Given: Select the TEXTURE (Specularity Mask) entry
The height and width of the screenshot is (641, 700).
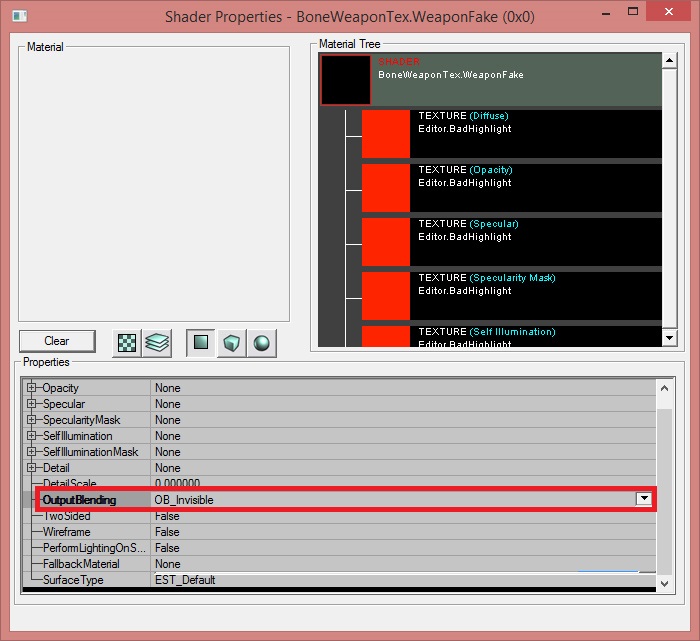Looking at the screenshot, I should pyautogui.click(x=536, y=296).
